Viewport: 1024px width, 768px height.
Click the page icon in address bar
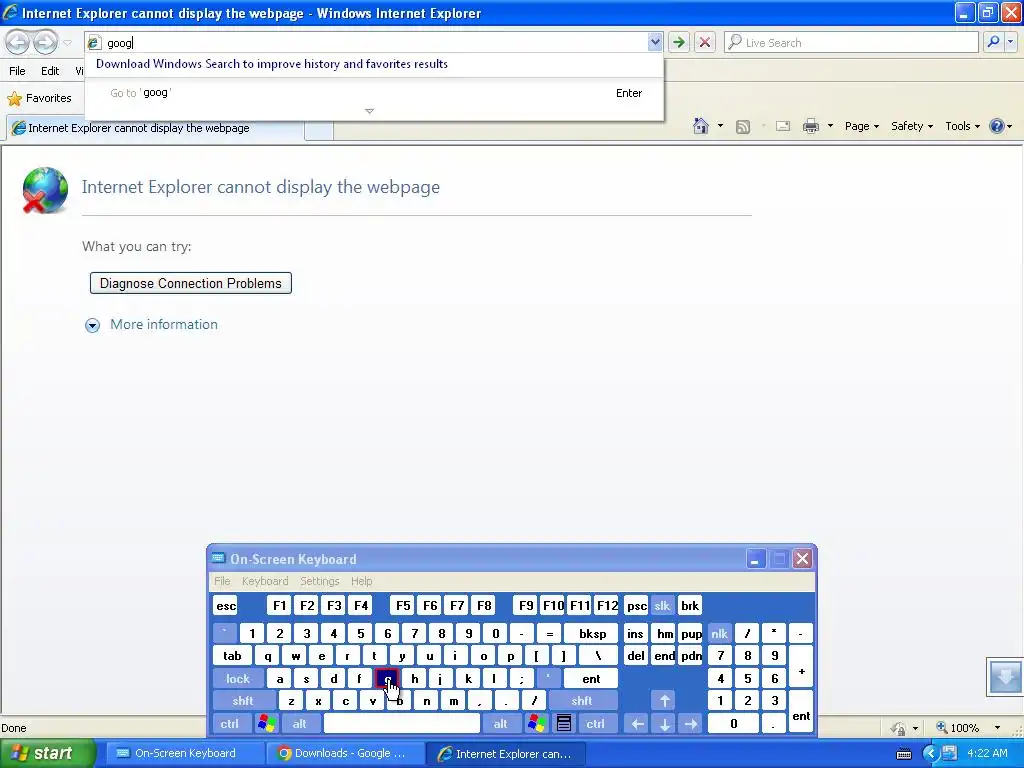click(x=95, y=43)
